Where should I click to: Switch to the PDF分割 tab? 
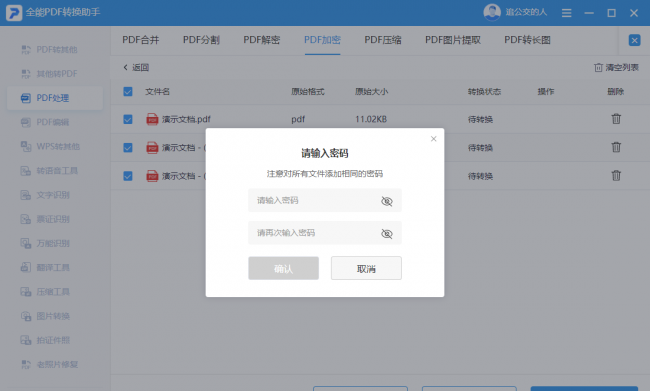(201, 40)
